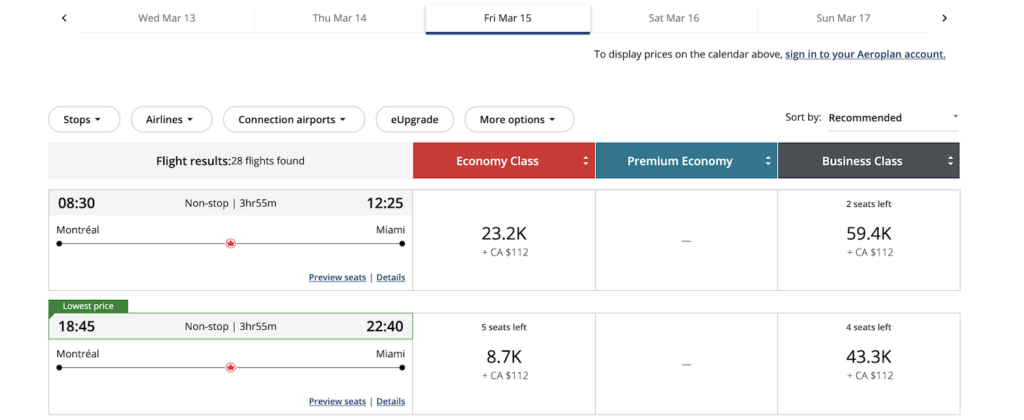Go to previous dates with left arrow

tap(64, 18)
